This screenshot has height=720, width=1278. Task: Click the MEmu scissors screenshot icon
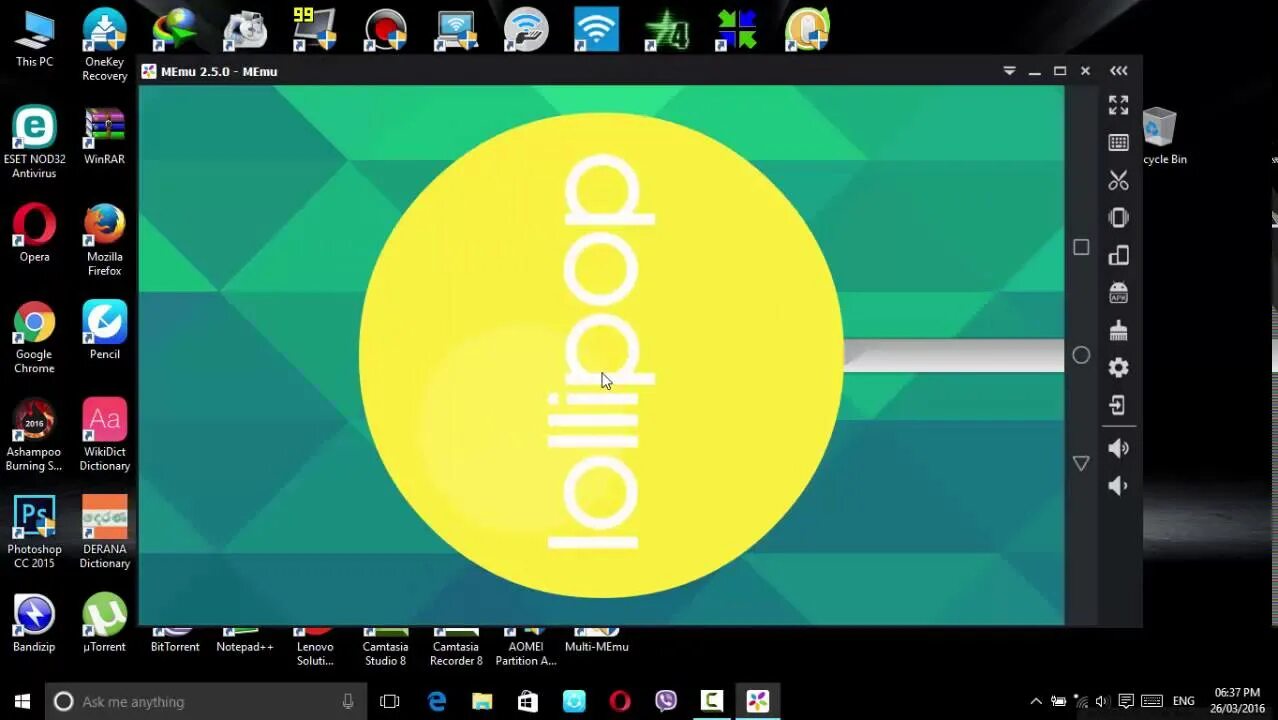coord(1118,180)
